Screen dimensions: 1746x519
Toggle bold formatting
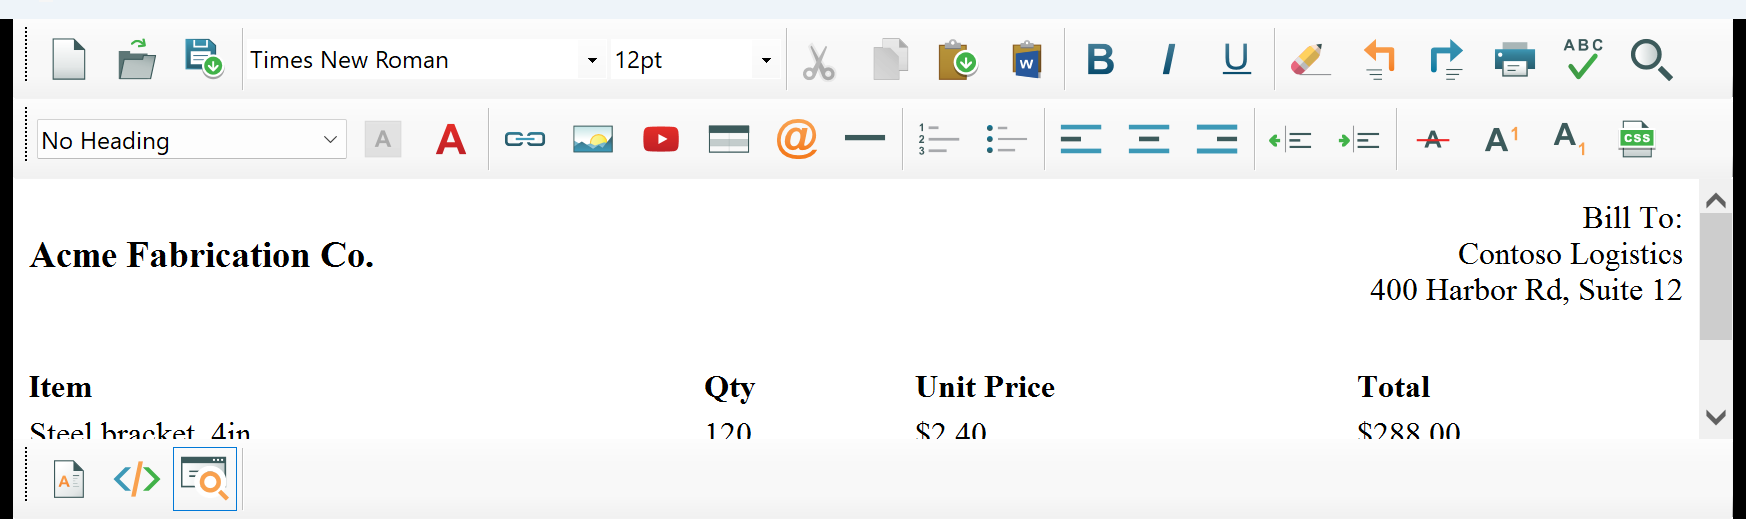pyautogui.click(x=1101, y=60)
